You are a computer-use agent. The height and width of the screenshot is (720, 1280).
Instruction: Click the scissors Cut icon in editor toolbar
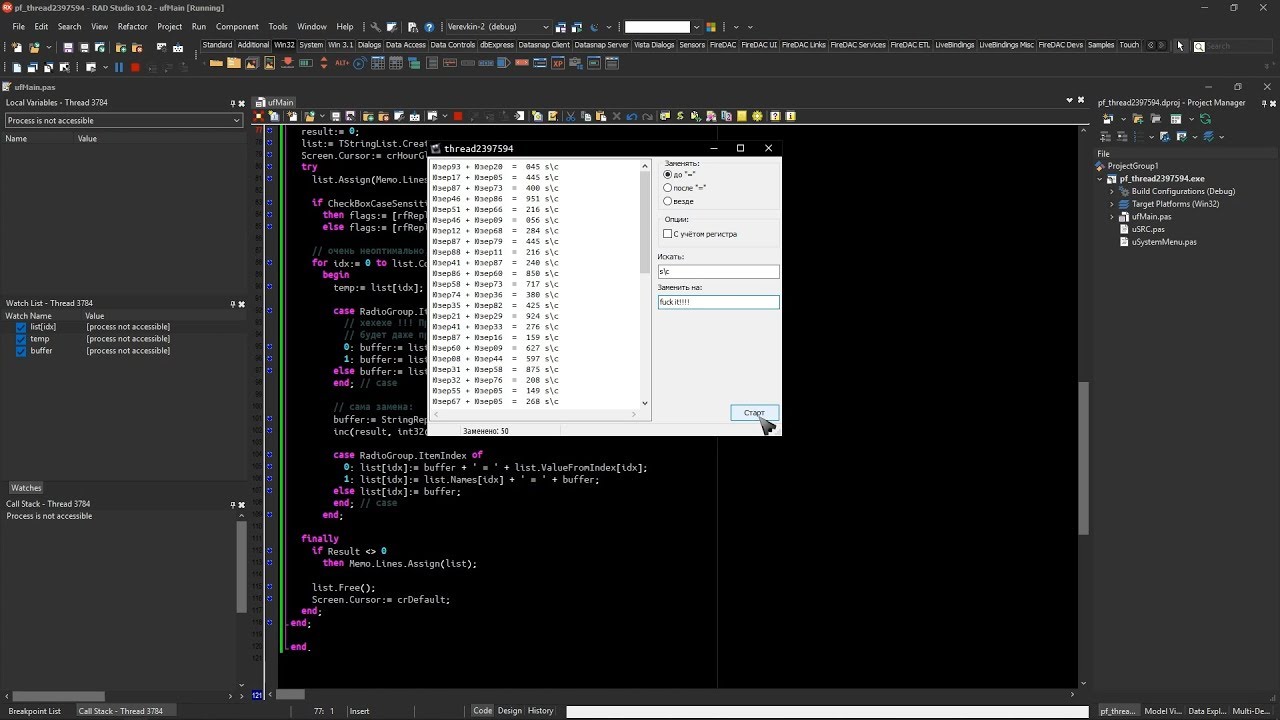pyautogui.click(x=571, y=116)
